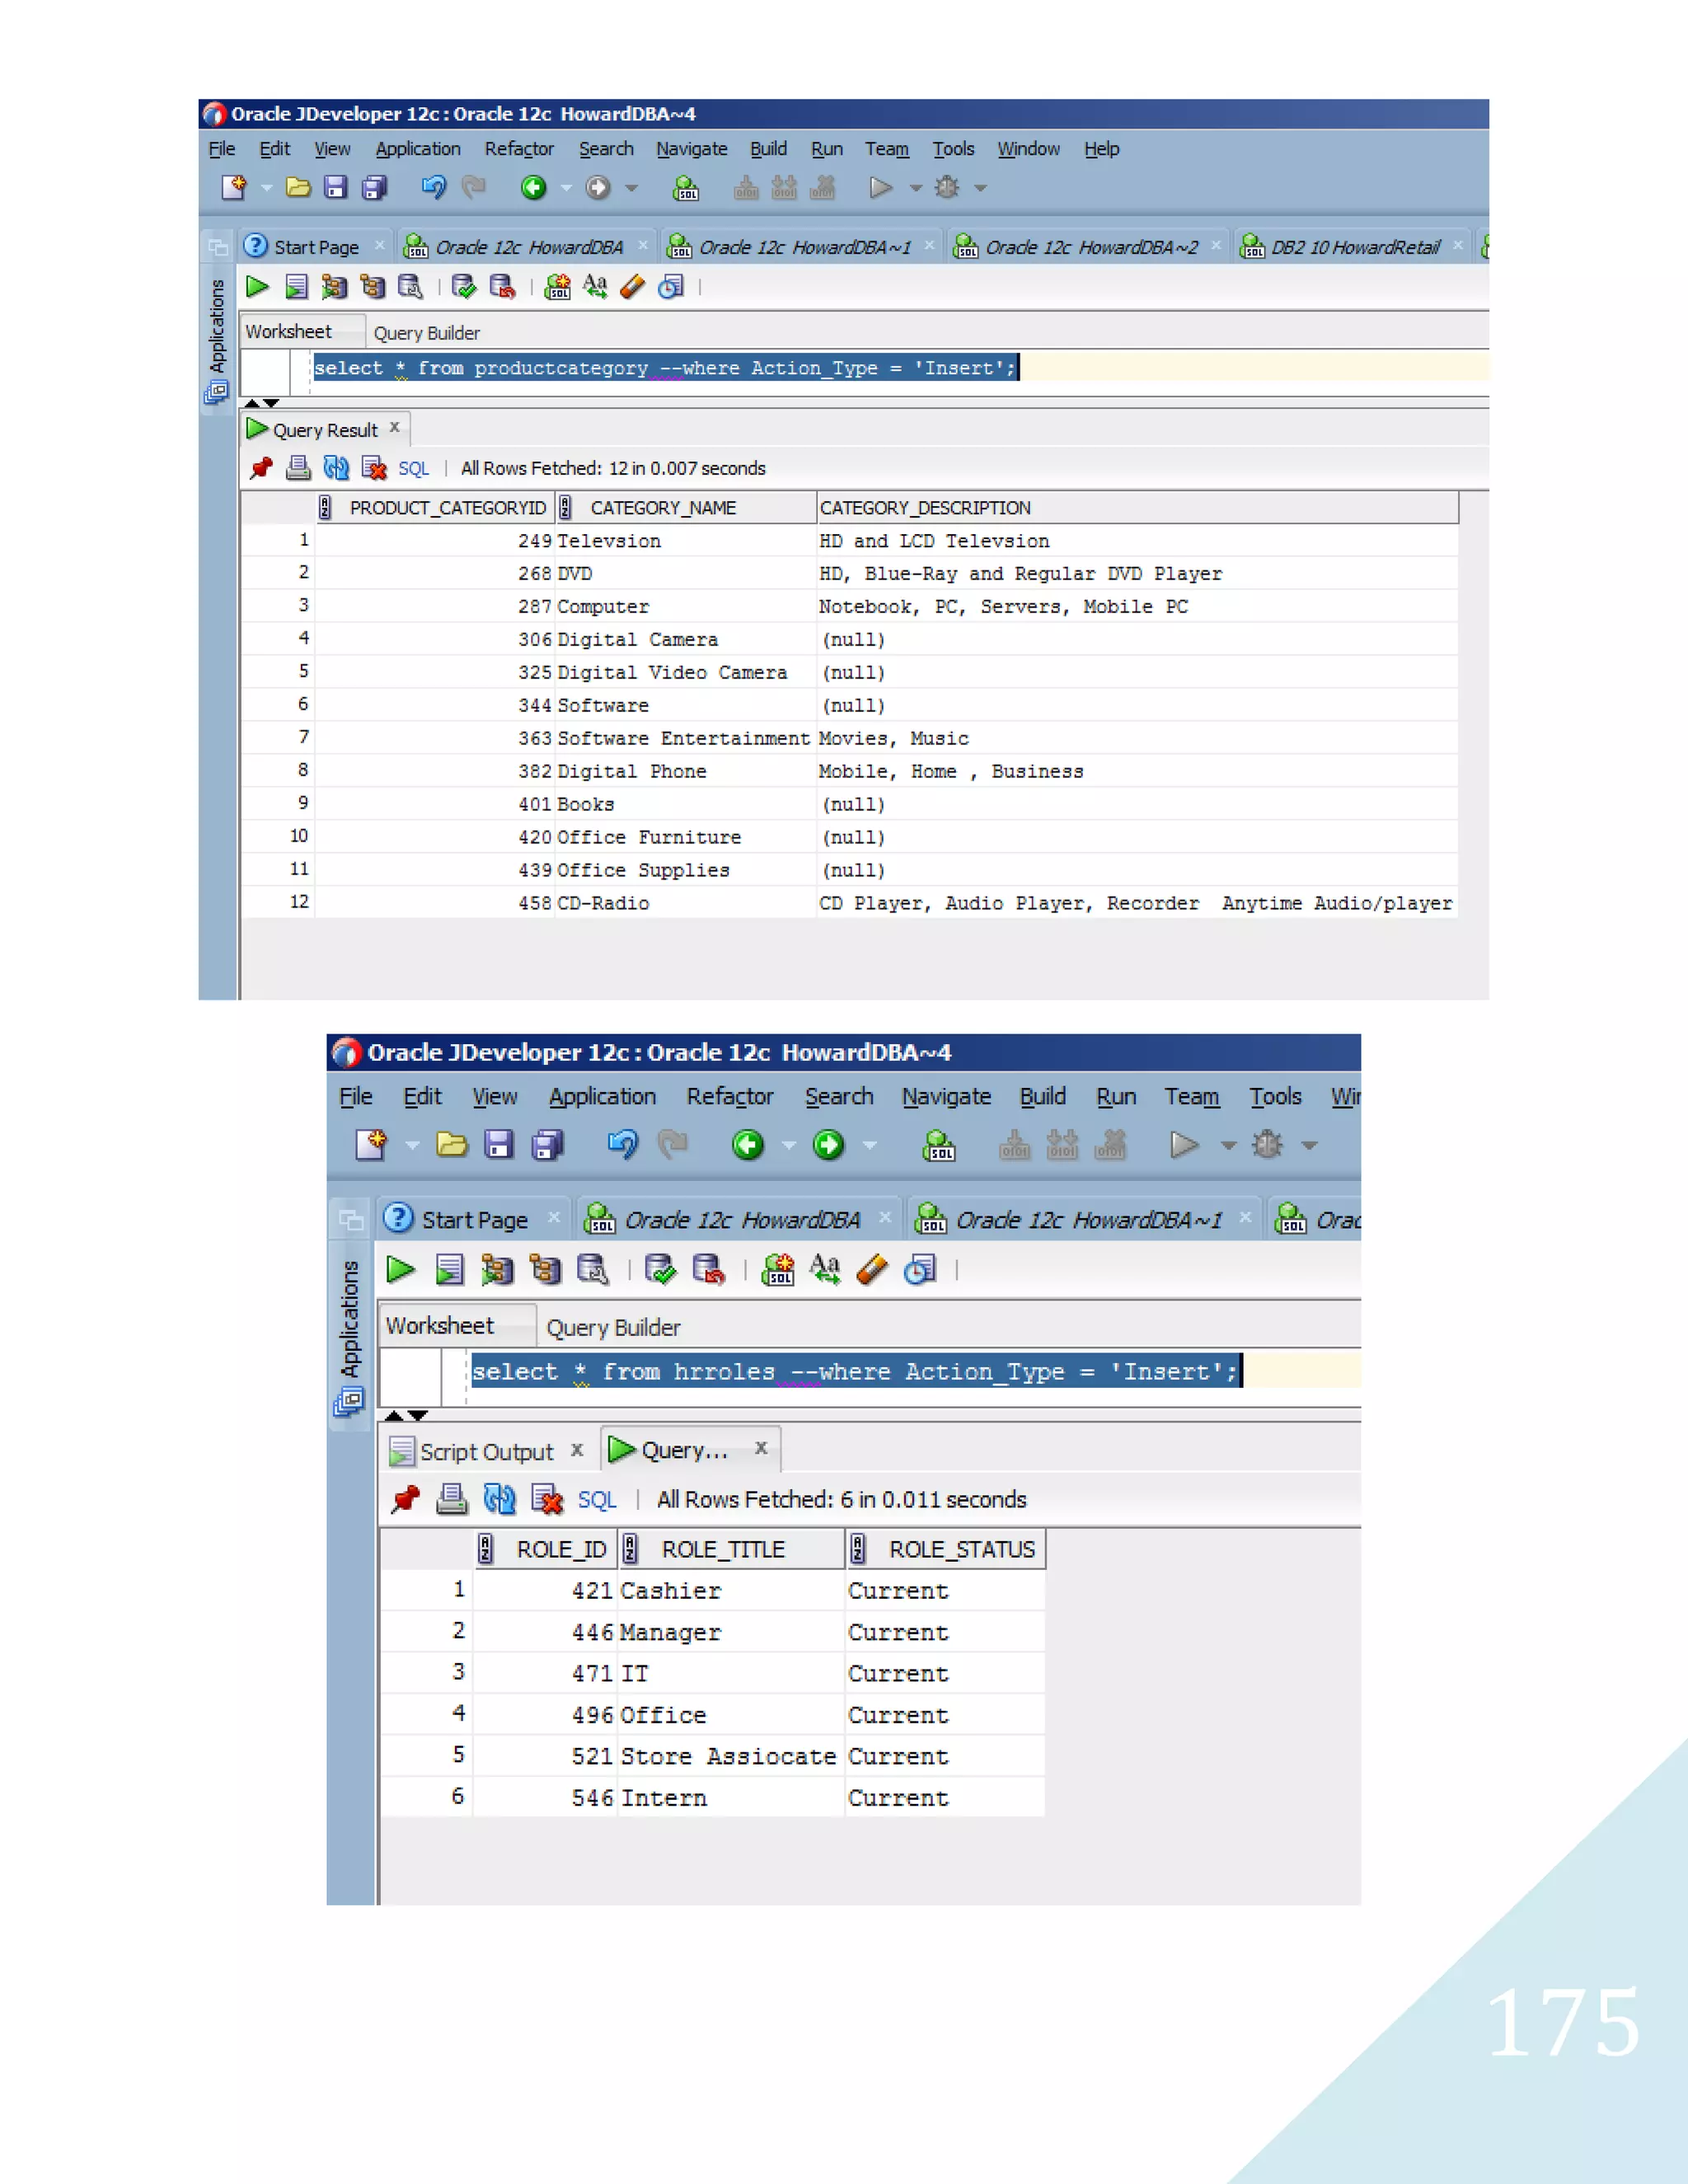Click CATEGORY_NAME column header
Image resolution: width=1688 pixels, height=2184 pixels.
[x=686, y=508]
